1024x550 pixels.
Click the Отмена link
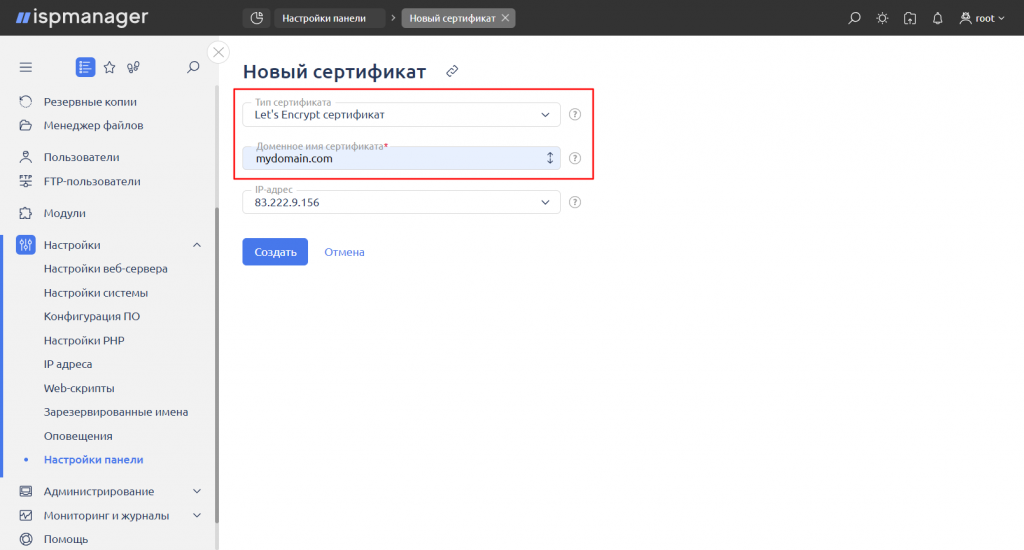pyautogui.click(x=344, y=252)
